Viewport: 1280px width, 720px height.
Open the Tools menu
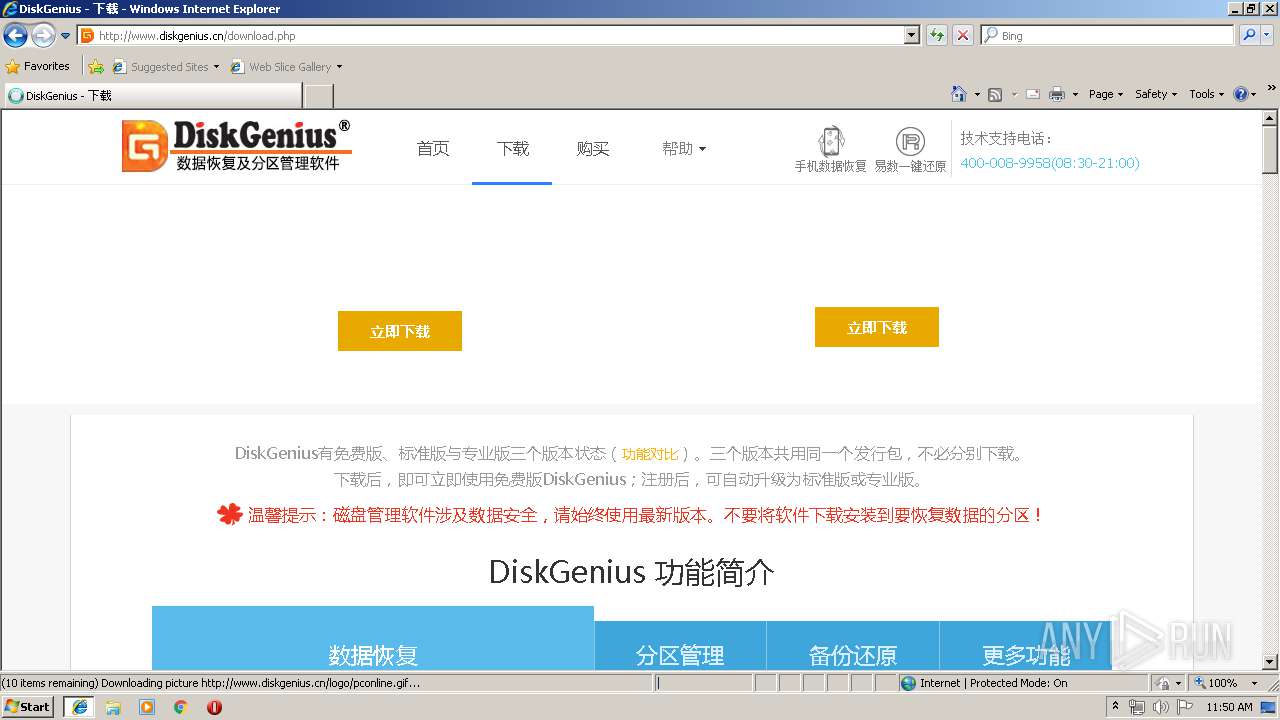coord(1206,94)
